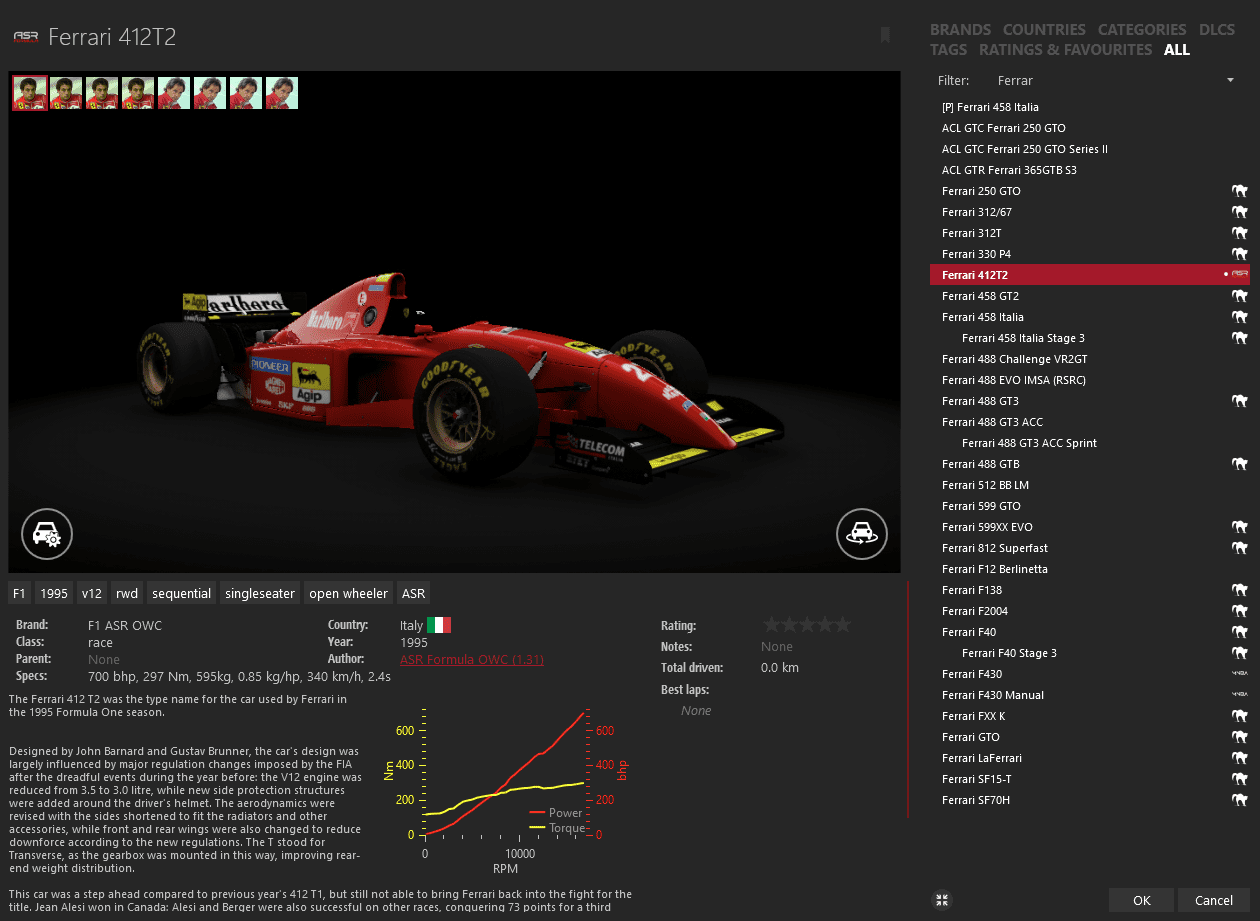
Task: Click the horse badge on the Ferrari 250 GTO row
Action: pyautogui.click(x=1240, y=191)
